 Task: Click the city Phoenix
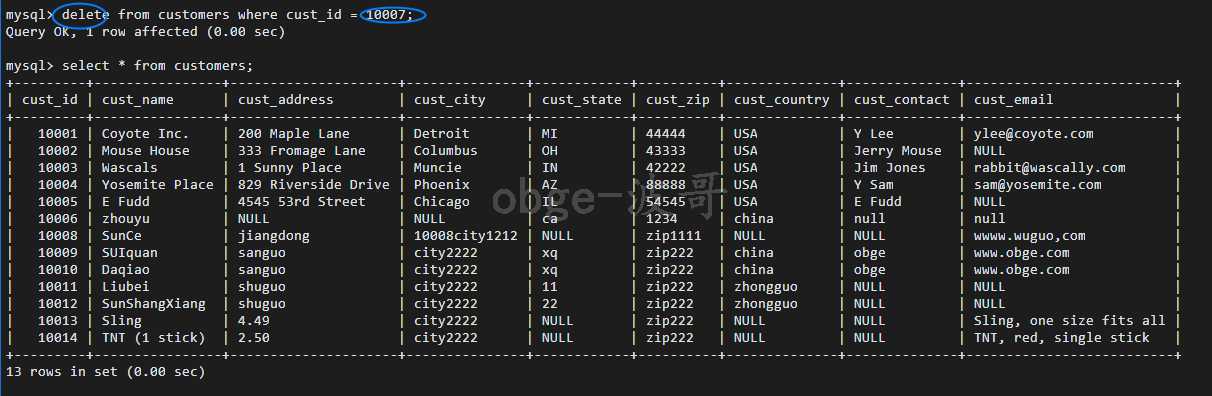point(442,185)
